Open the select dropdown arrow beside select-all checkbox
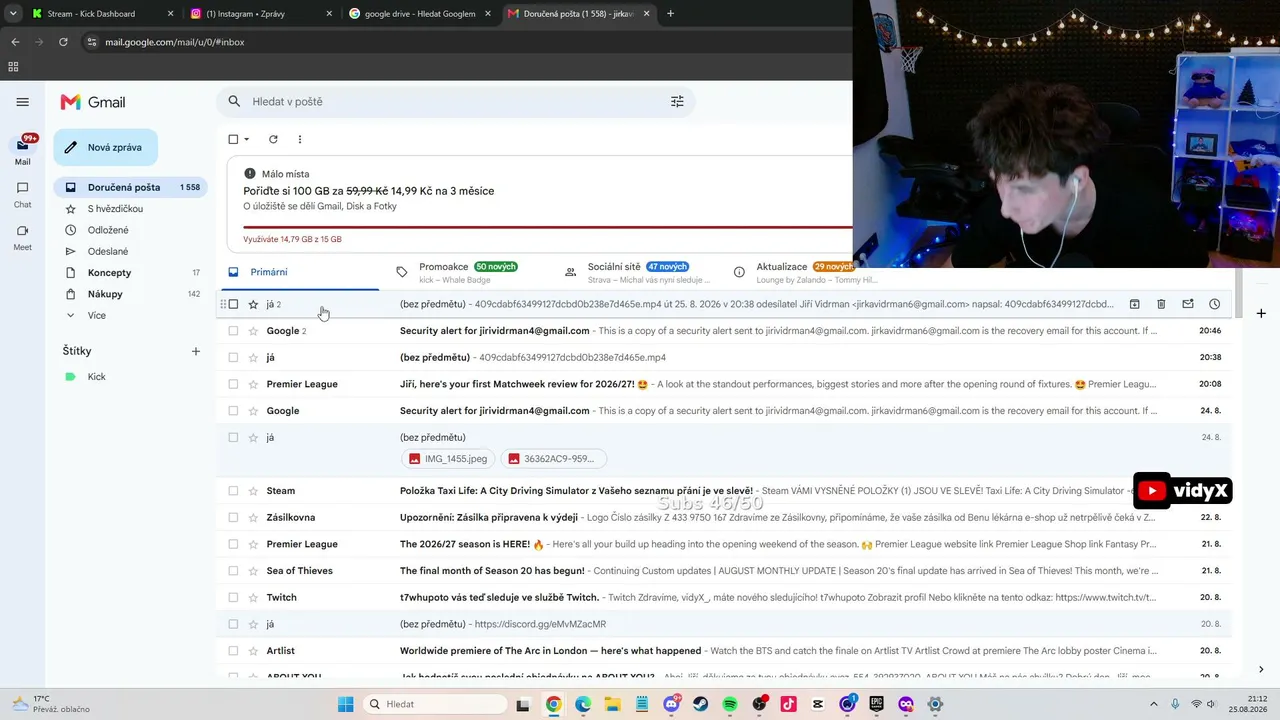This screenshot has width=1280, height=720. point(247,139)
